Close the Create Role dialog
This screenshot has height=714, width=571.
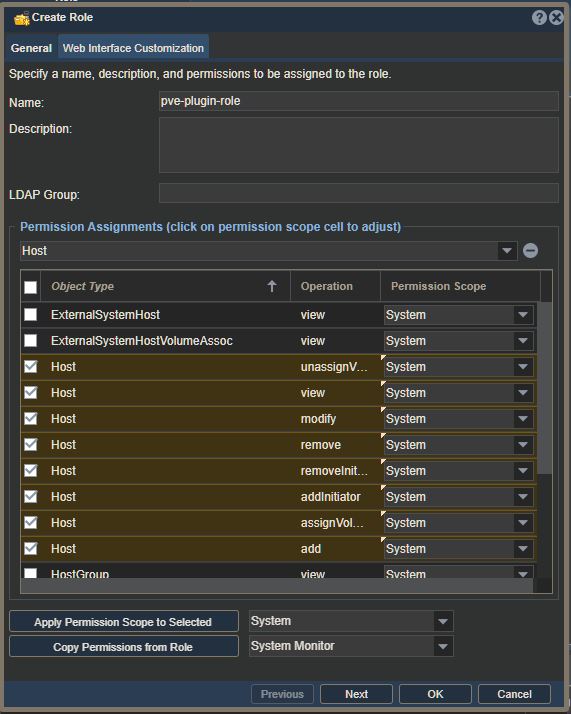[x=556, y=18]
